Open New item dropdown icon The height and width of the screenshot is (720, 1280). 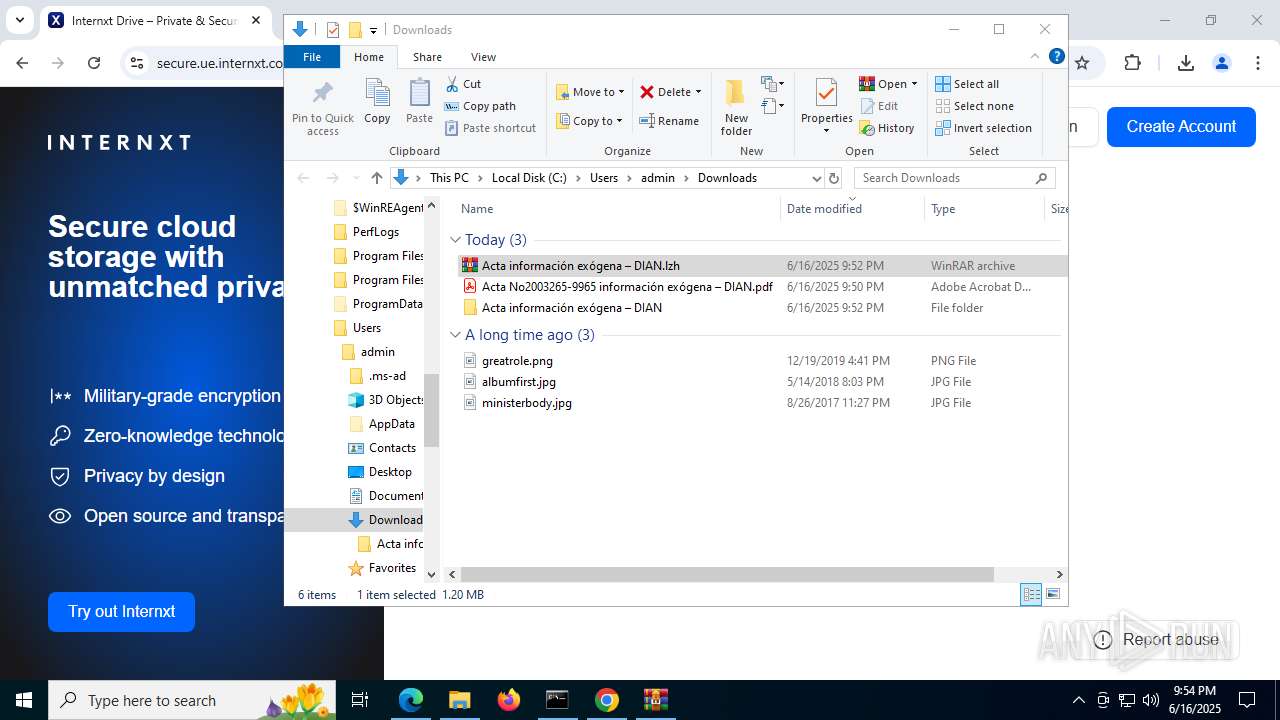772,84
